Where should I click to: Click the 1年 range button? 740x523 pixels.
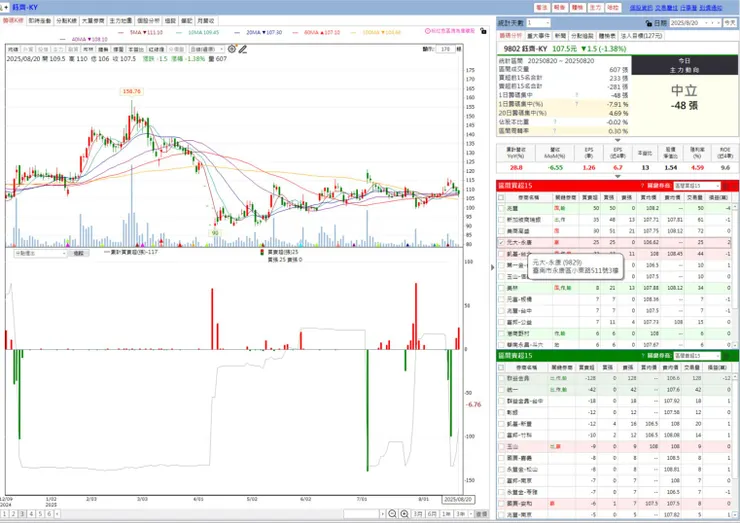446,514
